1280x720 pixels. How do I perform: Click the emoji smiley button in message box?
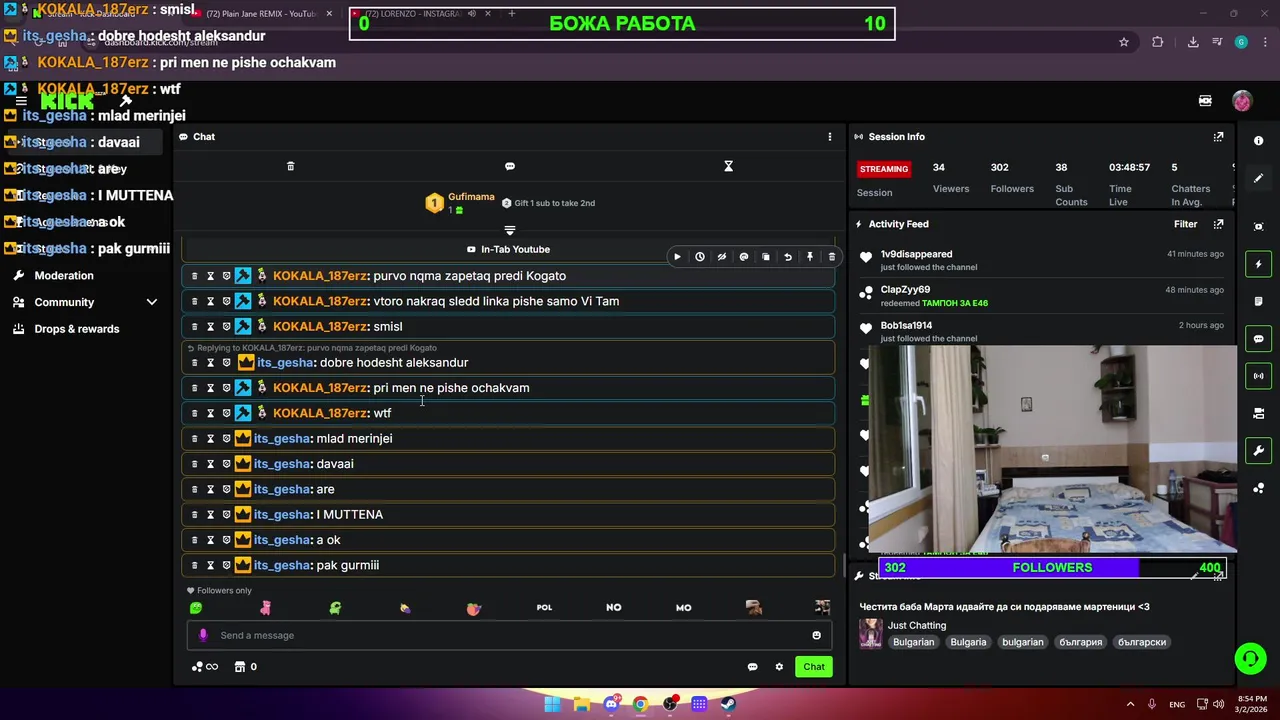(816, 635)
